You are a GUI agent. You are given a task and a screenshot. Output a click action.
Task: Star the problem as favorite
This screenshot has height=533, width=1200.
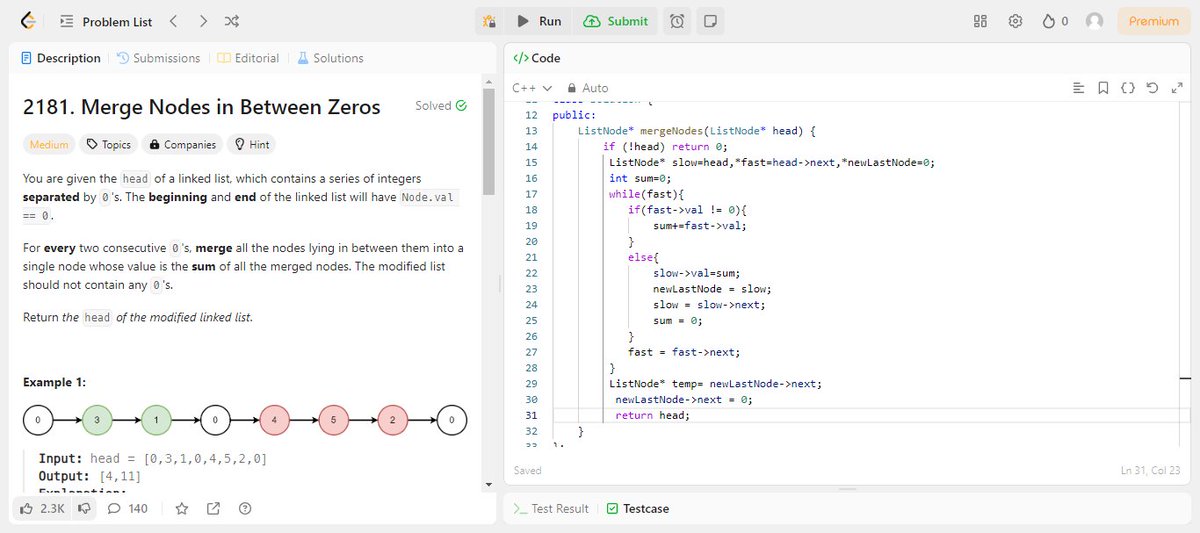point(182,509)
